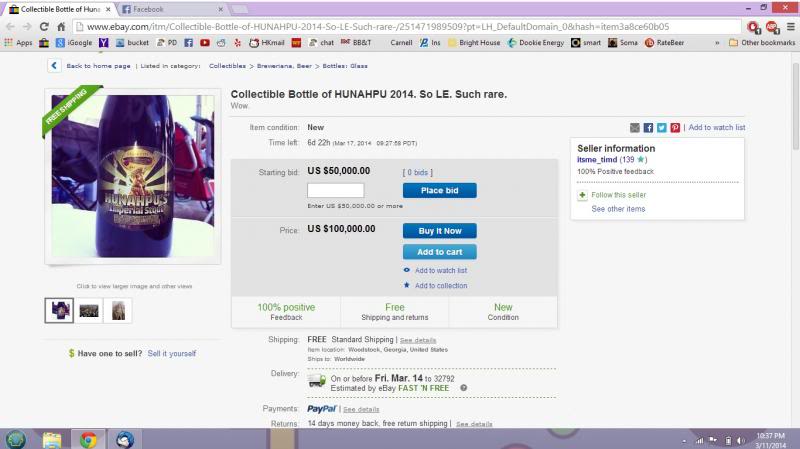Open the Breweriana, Beer category breadcrumb
The height and width of the screenshot is (449, 800).
click(x=284, y=66)
